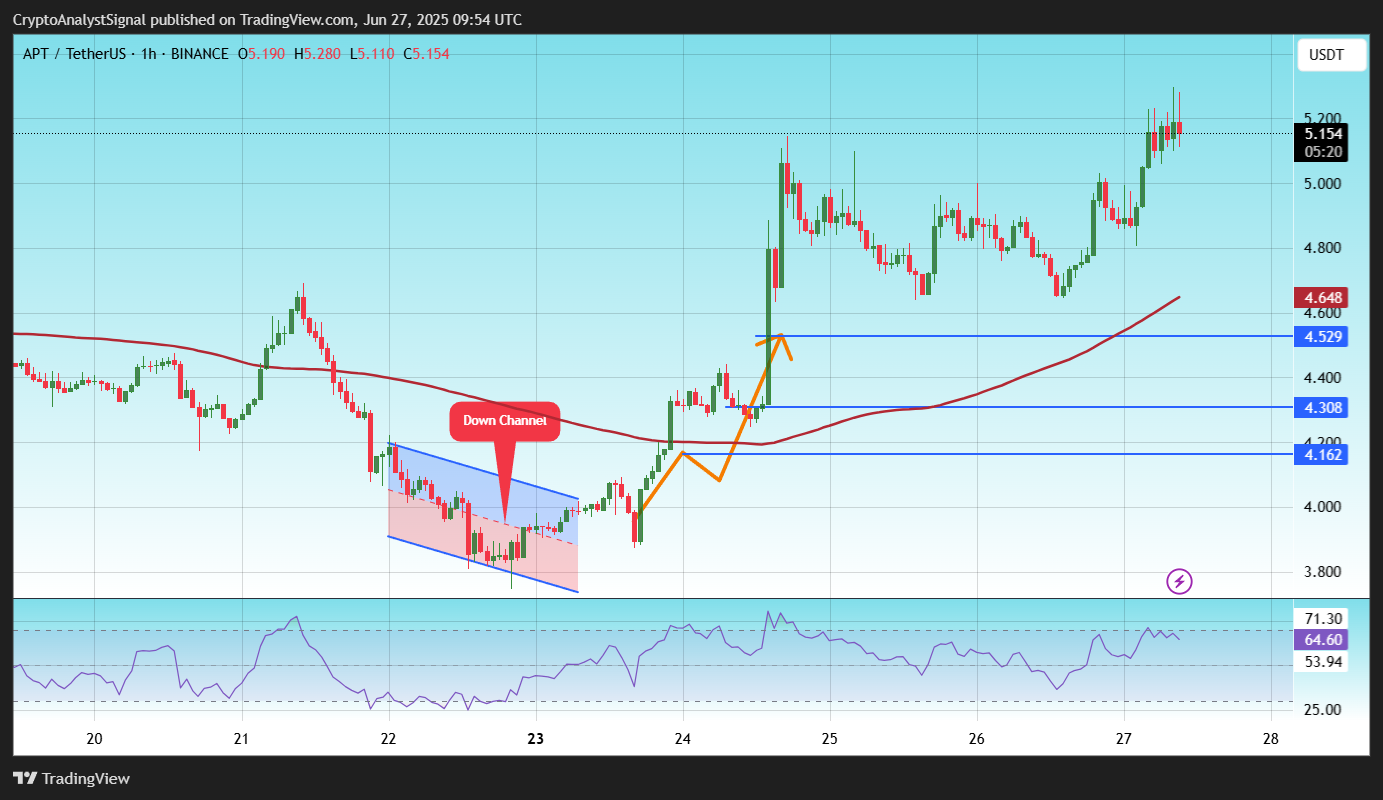This screenshot has width=1383, height=800.
Task: Click the 4.000 price axis label
Action: click(1323, 507)
